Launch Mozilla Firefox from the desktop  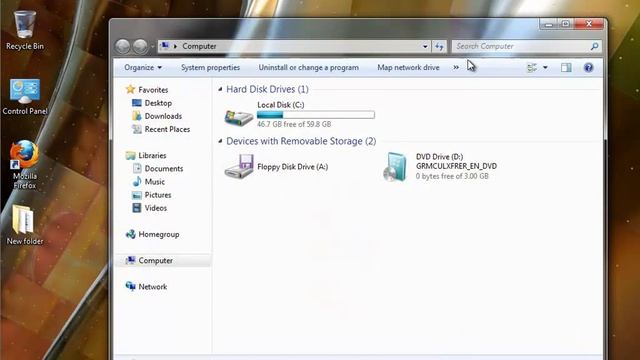tap(24, 165)
